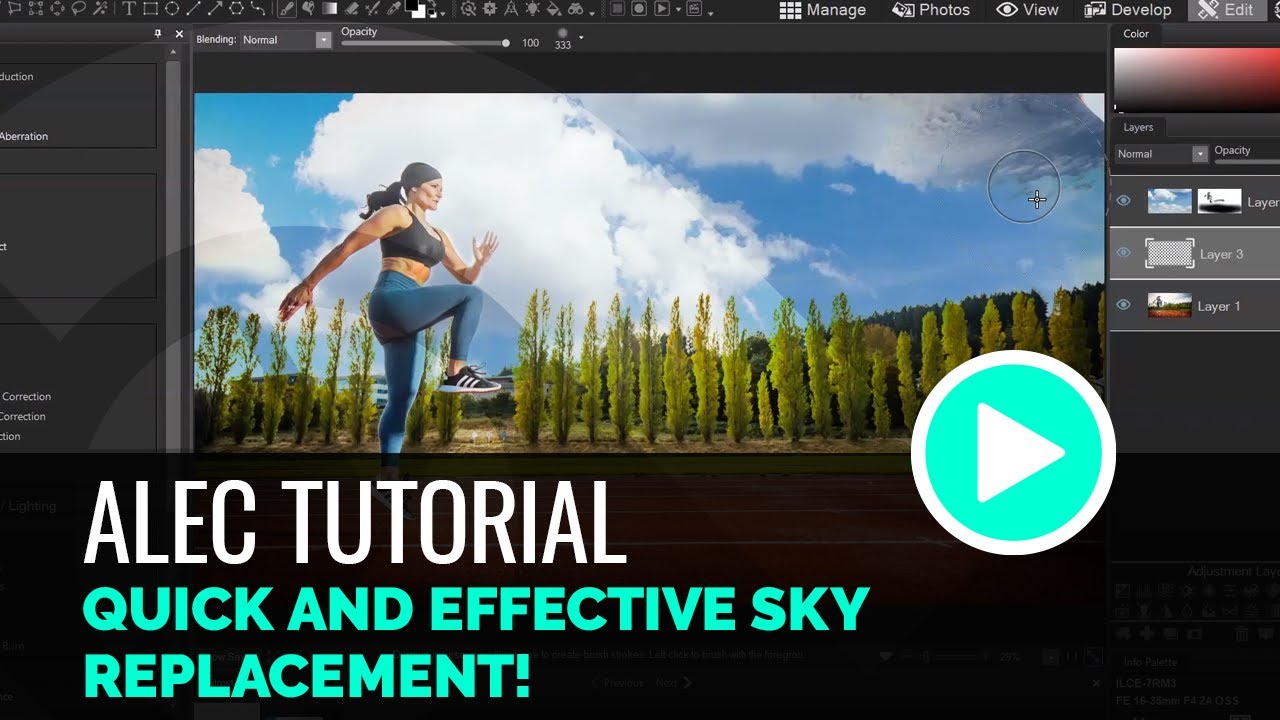Select the ellipse shape tool
Image resolution: width=1280 pixels, height=720 pixels.
pyautogui.click(x=172, y=9)
